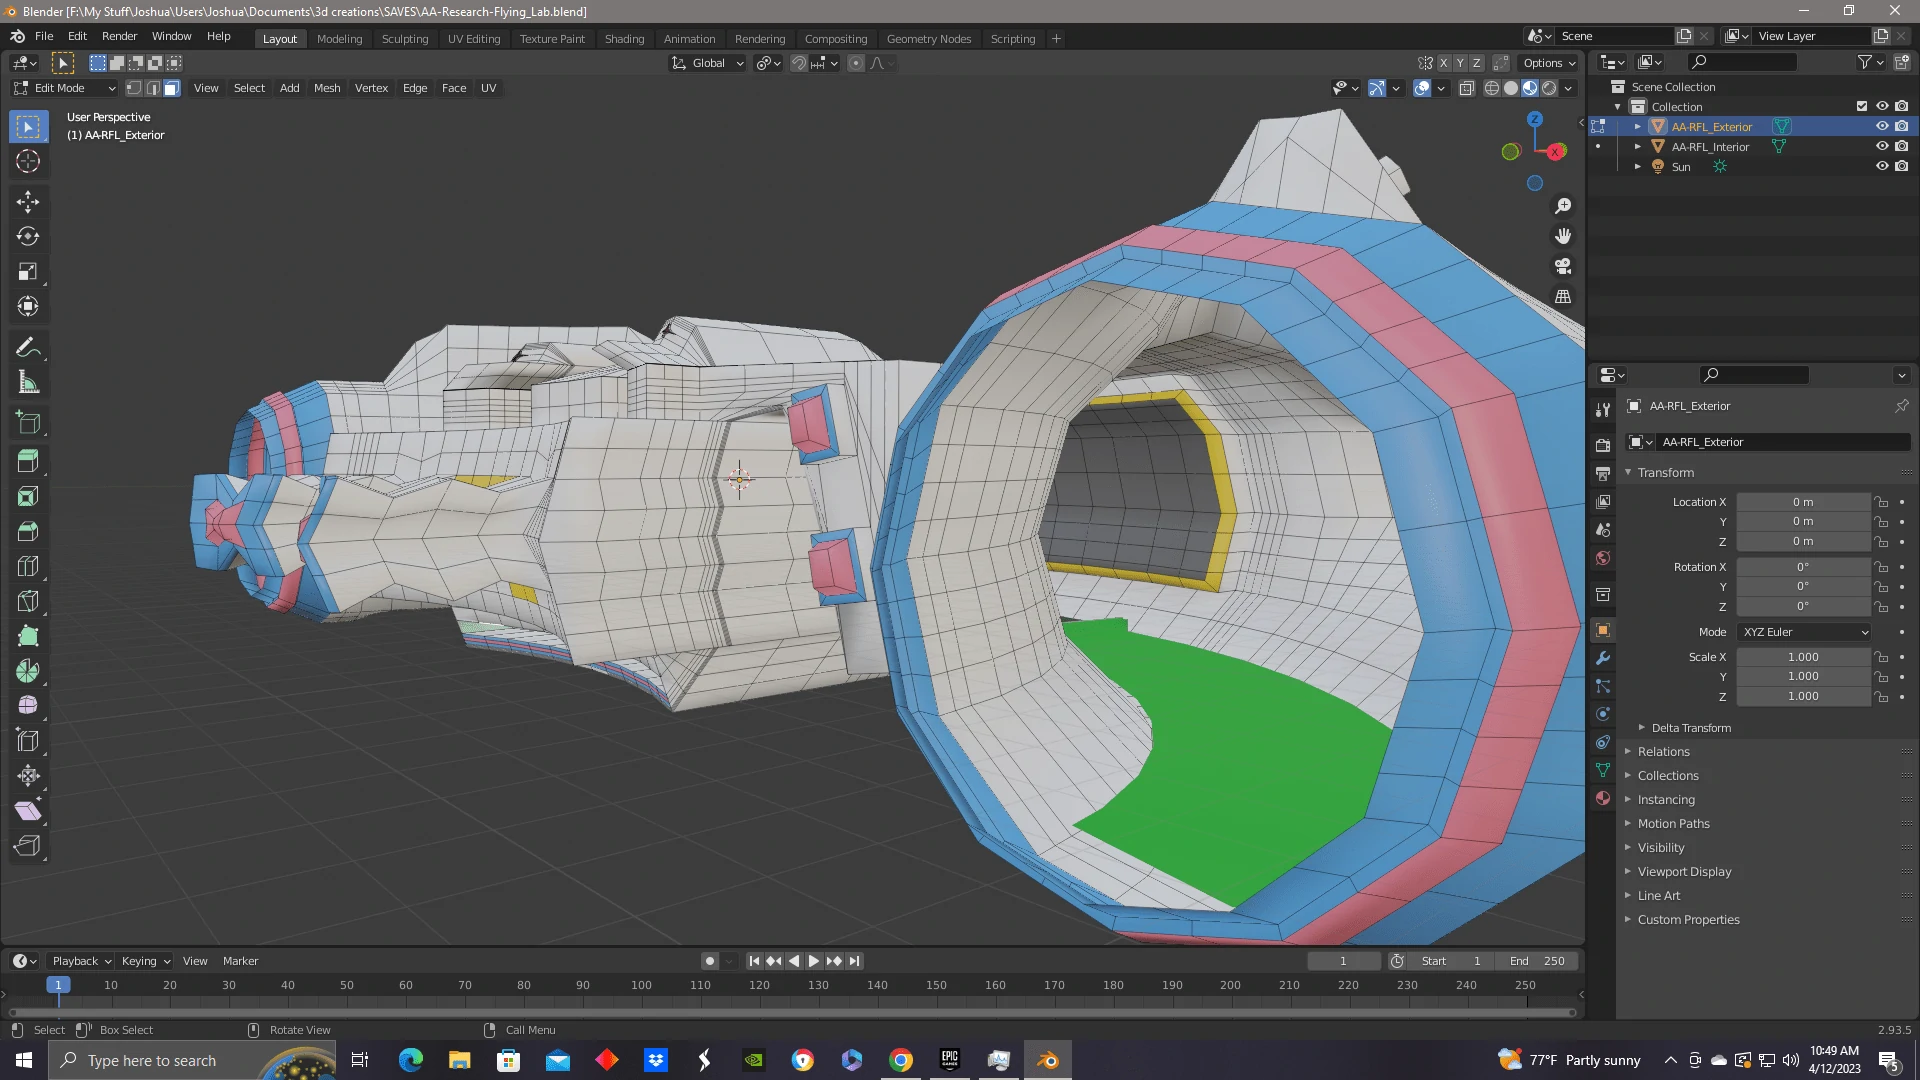Viewport: 1920px width, 1080px height.
Task: Open the XYZ Euler rotation mode dropdown
Action: tap(1804, 632)
